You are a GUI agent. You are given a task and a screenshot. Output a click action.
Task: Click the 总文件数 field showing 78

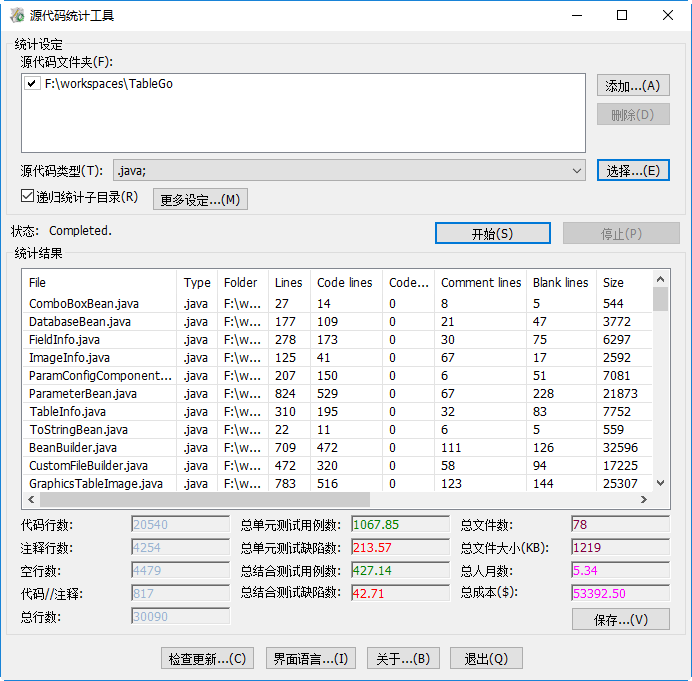pyautogui.click(x=621, y=524)
